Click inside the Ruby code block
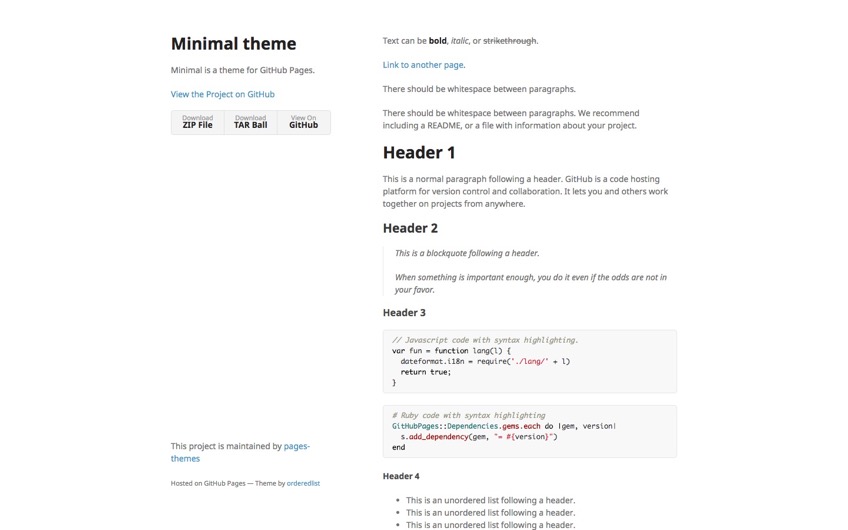Viewport: 848px width, 530px height. pyautogui.click(x=529, y=431)
